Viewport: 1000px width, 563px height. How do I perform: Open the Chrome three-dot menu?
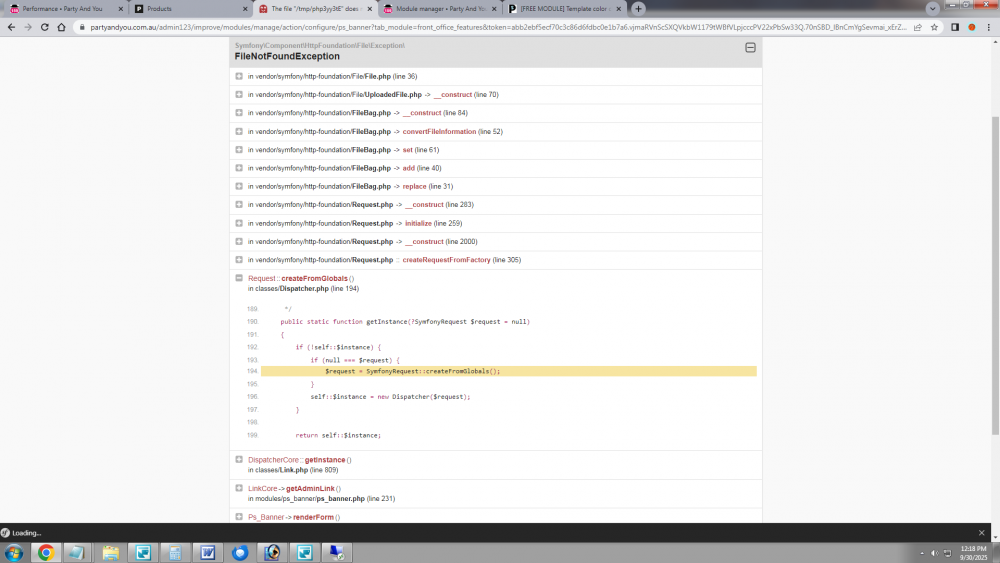(989, 27)
